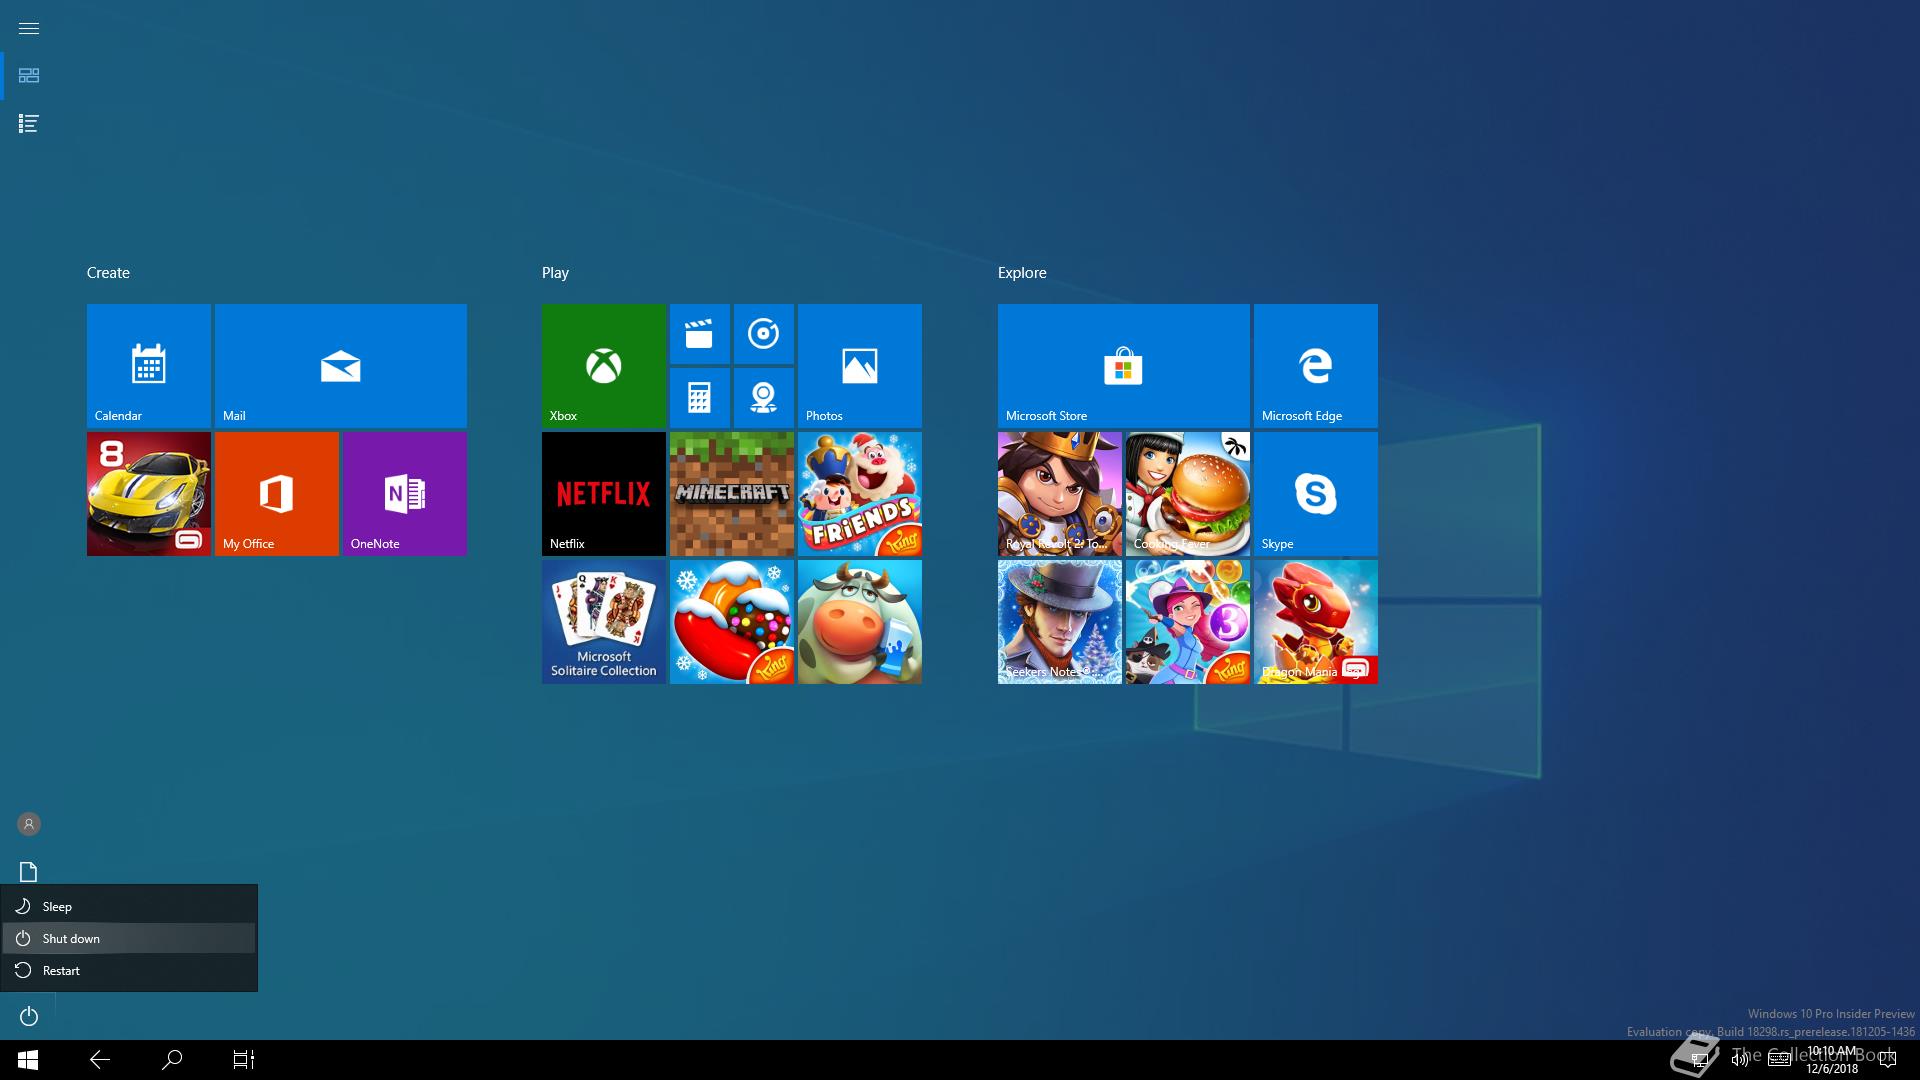
Task: Click the Windows Start button
Action: tap(28, 1060)
